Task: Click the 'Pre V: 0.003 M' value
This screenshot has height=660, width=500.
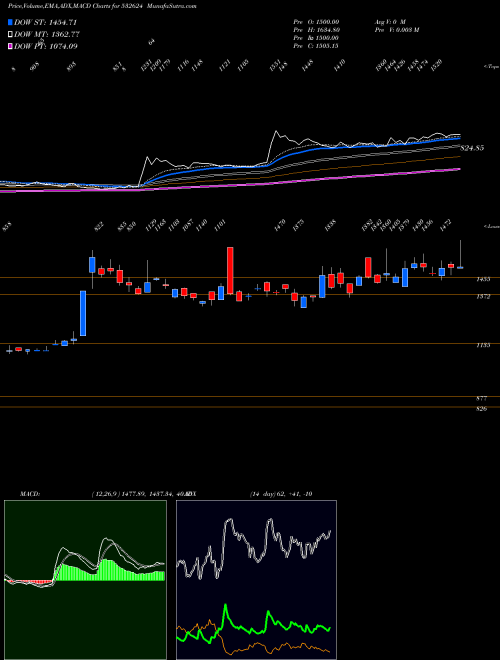Action: [396, 30]
